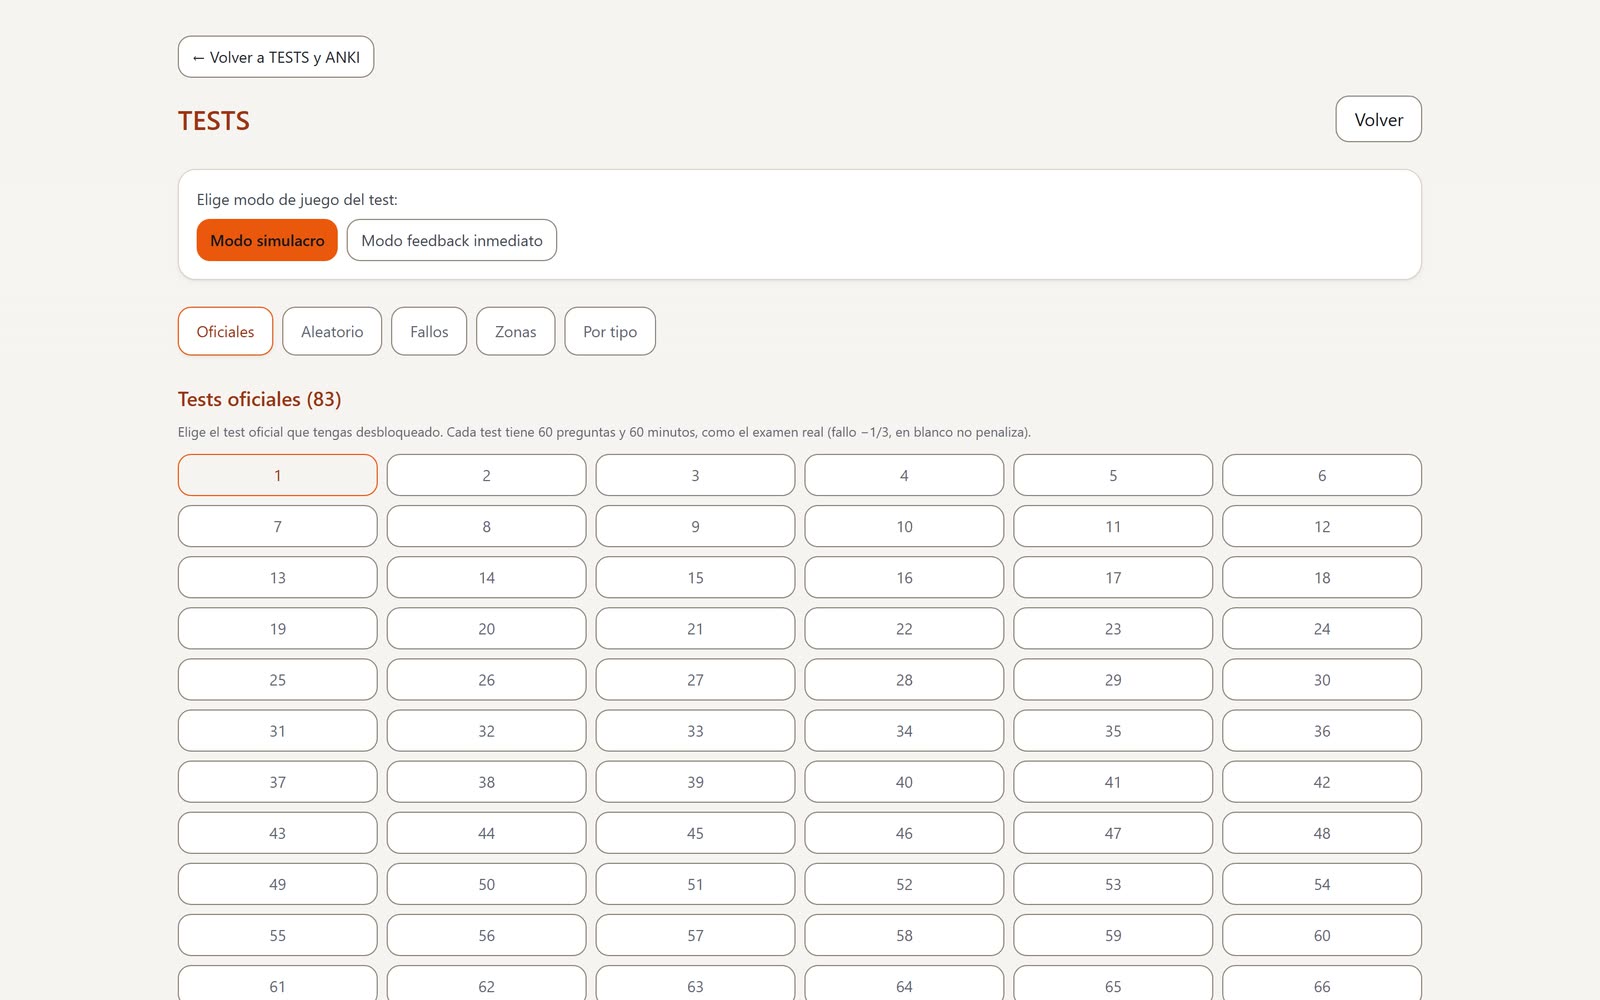The width and height of the screenshot is (1600, 1000).
Task: Open official test 45
Action: (x=696, y=832)
